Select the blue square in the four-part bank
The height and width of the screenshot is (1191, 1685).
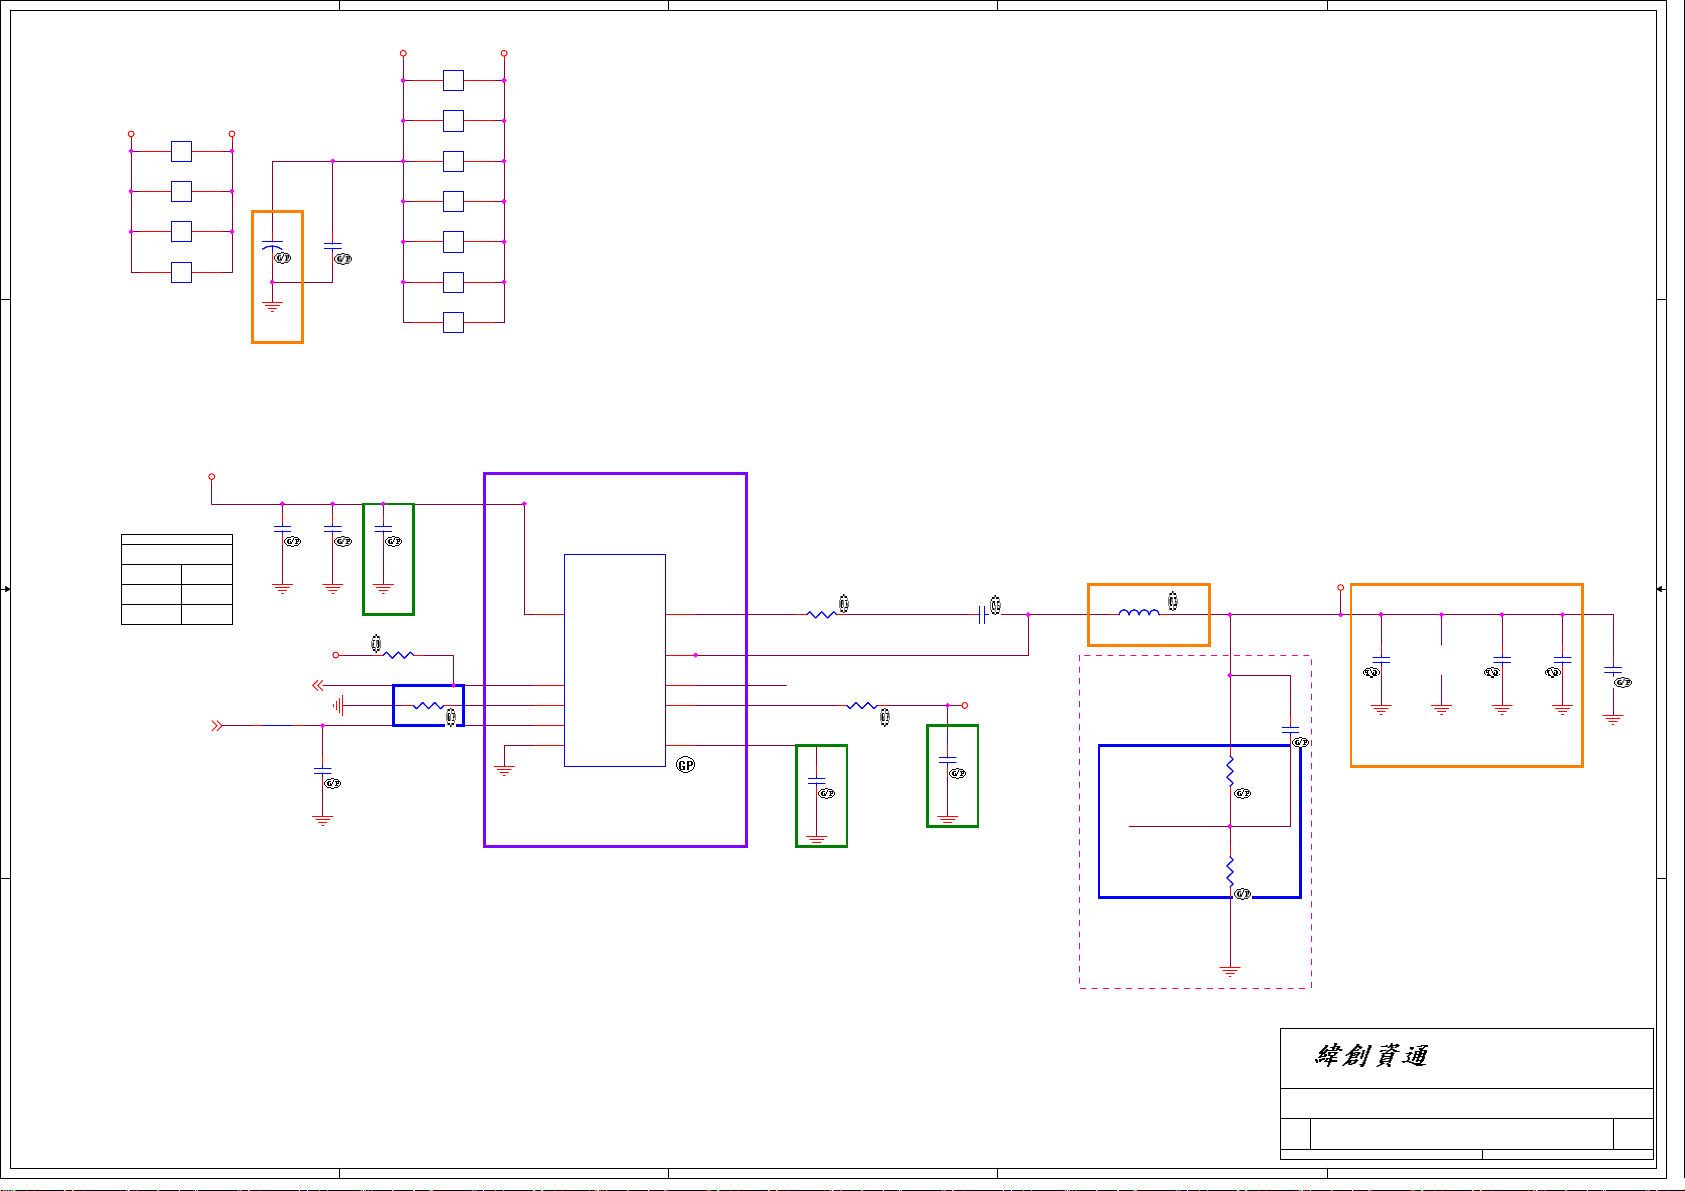[x=181, y=272]
